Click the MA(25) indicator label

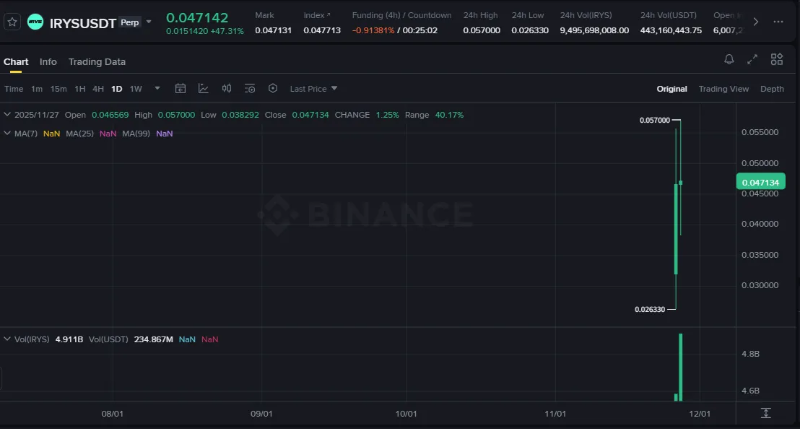tap(80, 134)
